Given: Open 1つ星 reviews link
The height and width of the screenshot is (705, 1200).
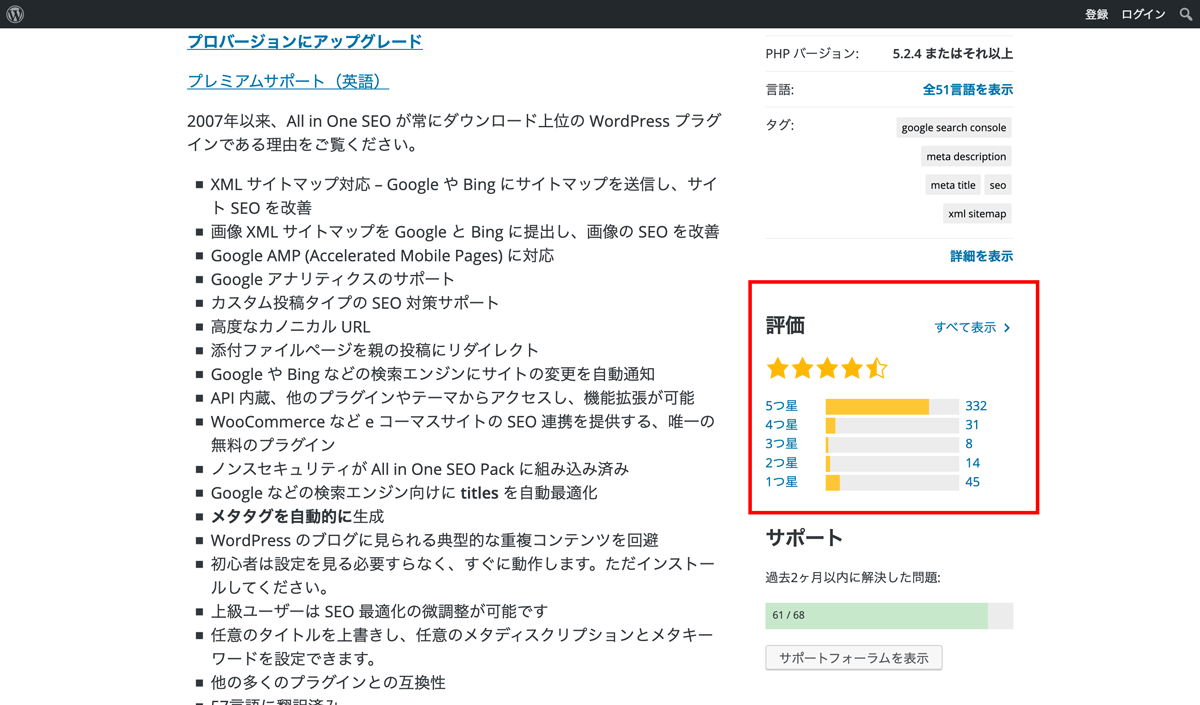Looking at the screenshot, I should click(781, 481).
